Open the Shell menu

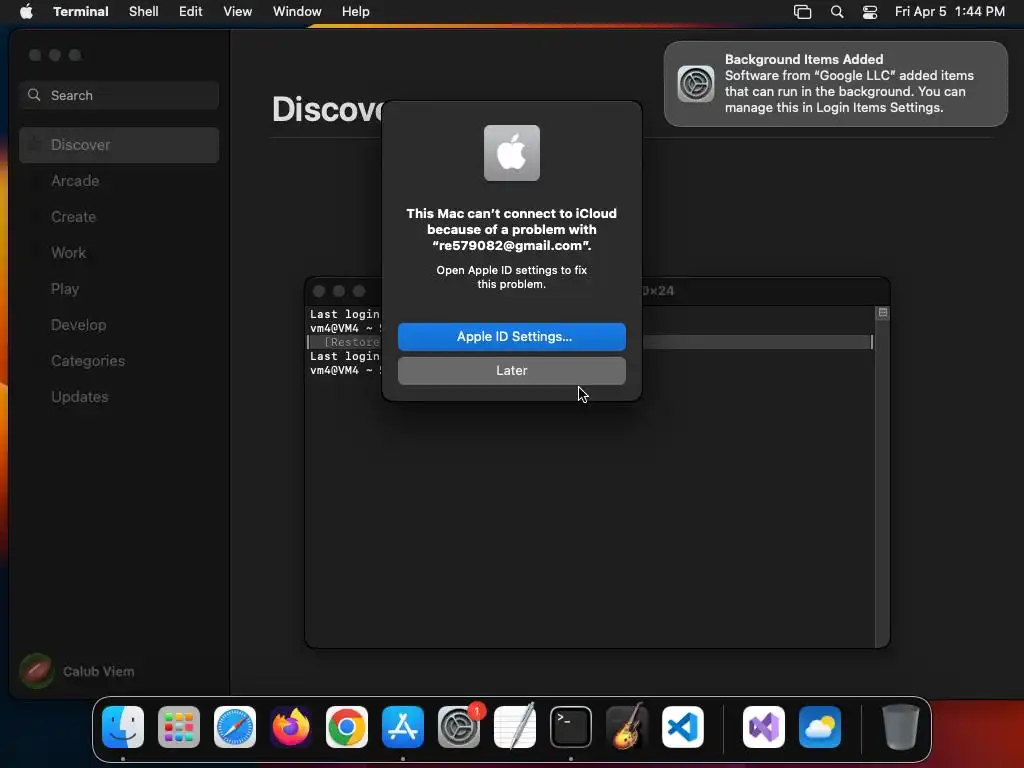(x=144, y=12)
